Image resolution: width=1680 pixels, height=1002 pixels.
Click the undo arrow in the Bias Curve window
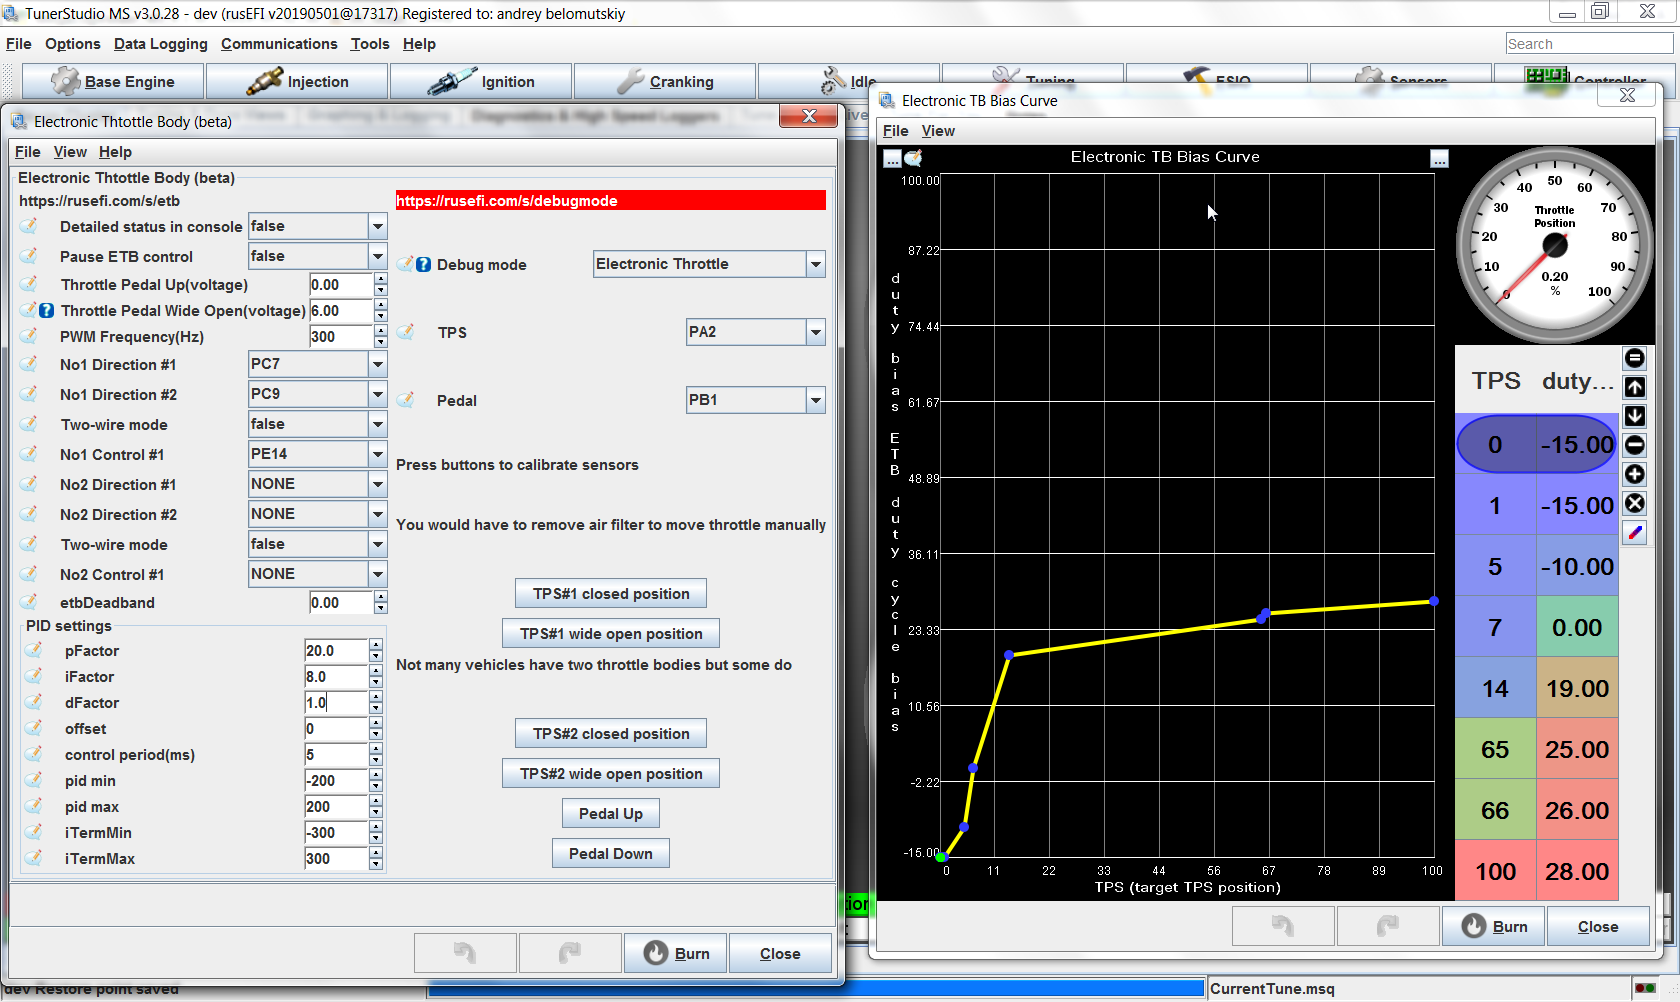click(x=1283, y=926)
